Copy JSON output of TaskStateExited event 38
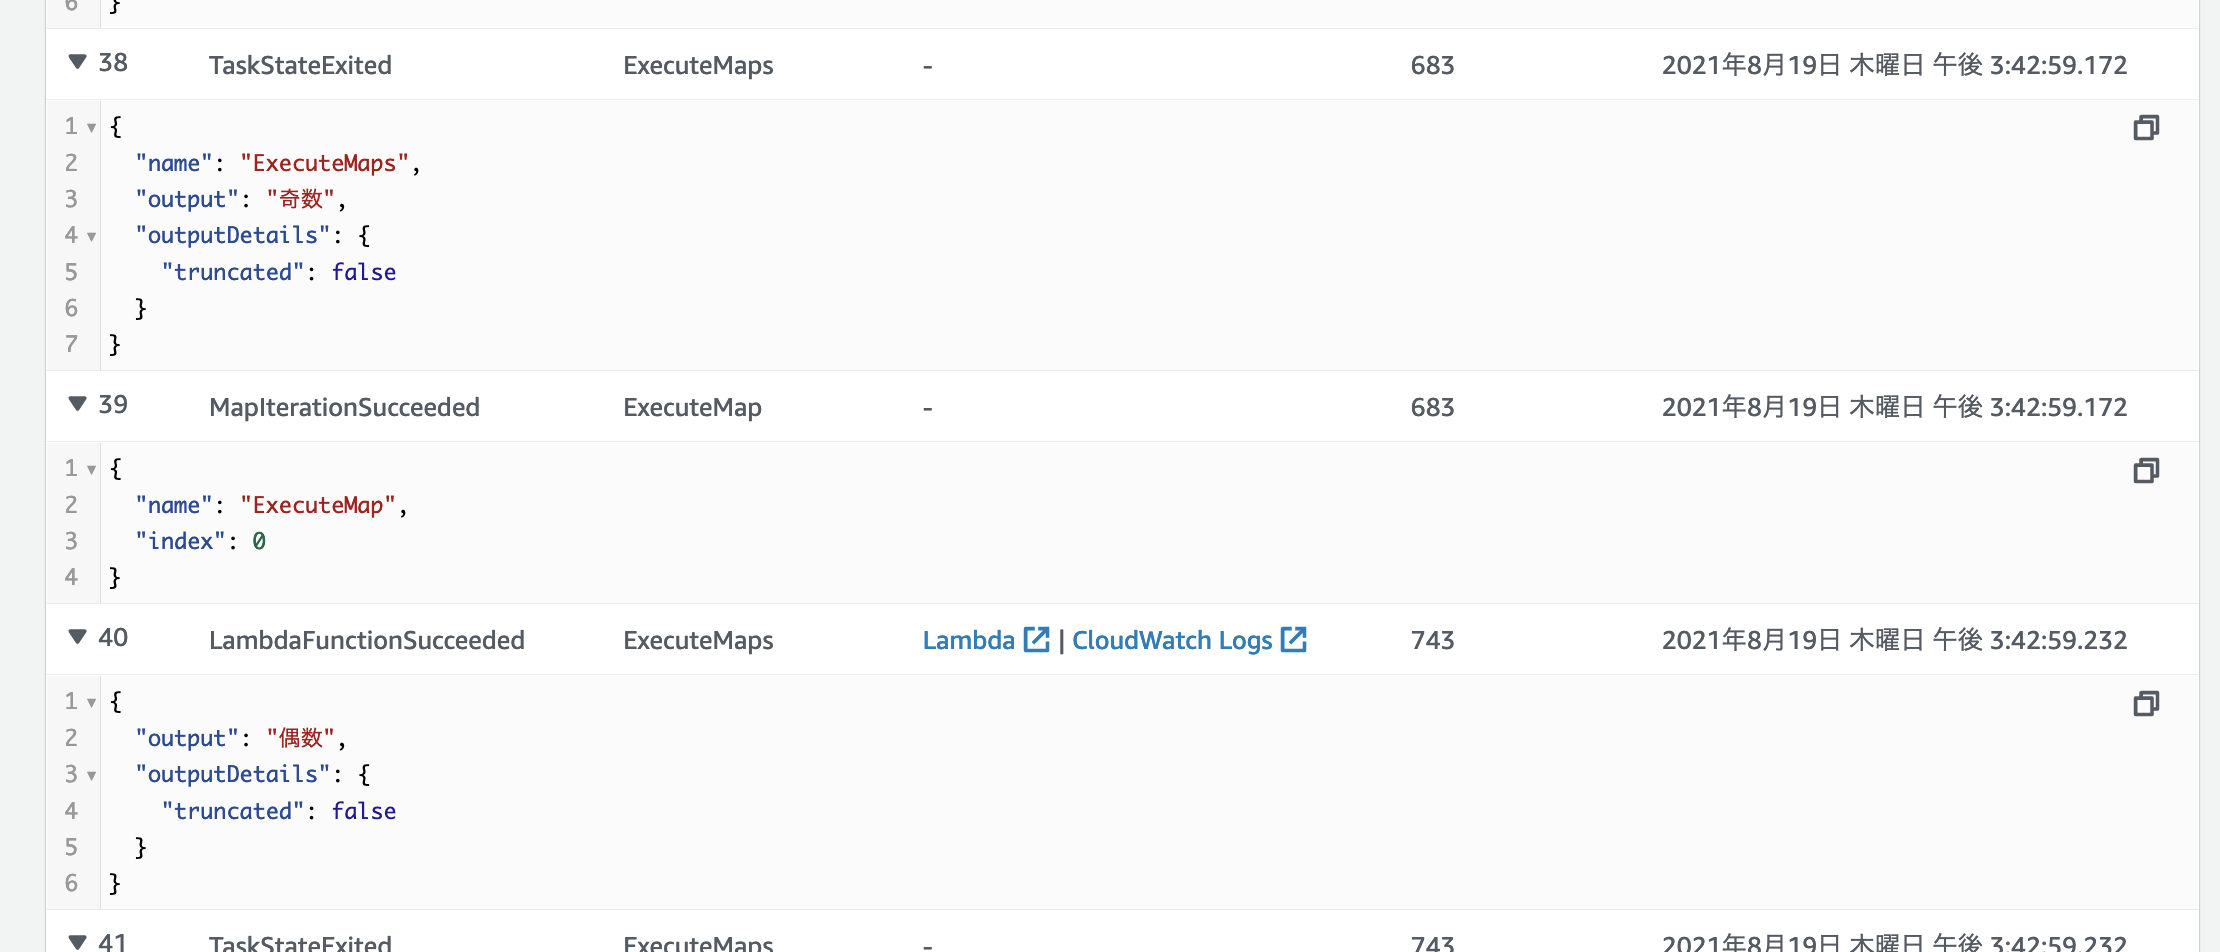 pos(2146,127)
